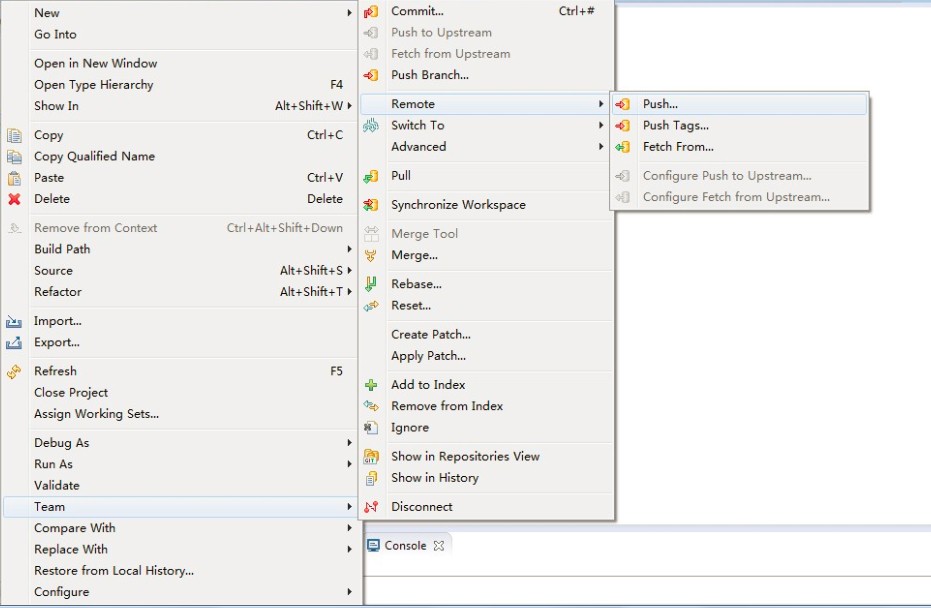Image resolution: width=931 pixels, height=608 pixels.
Task: Click the Fetch From icon
Action: click(x=622, y=147)
